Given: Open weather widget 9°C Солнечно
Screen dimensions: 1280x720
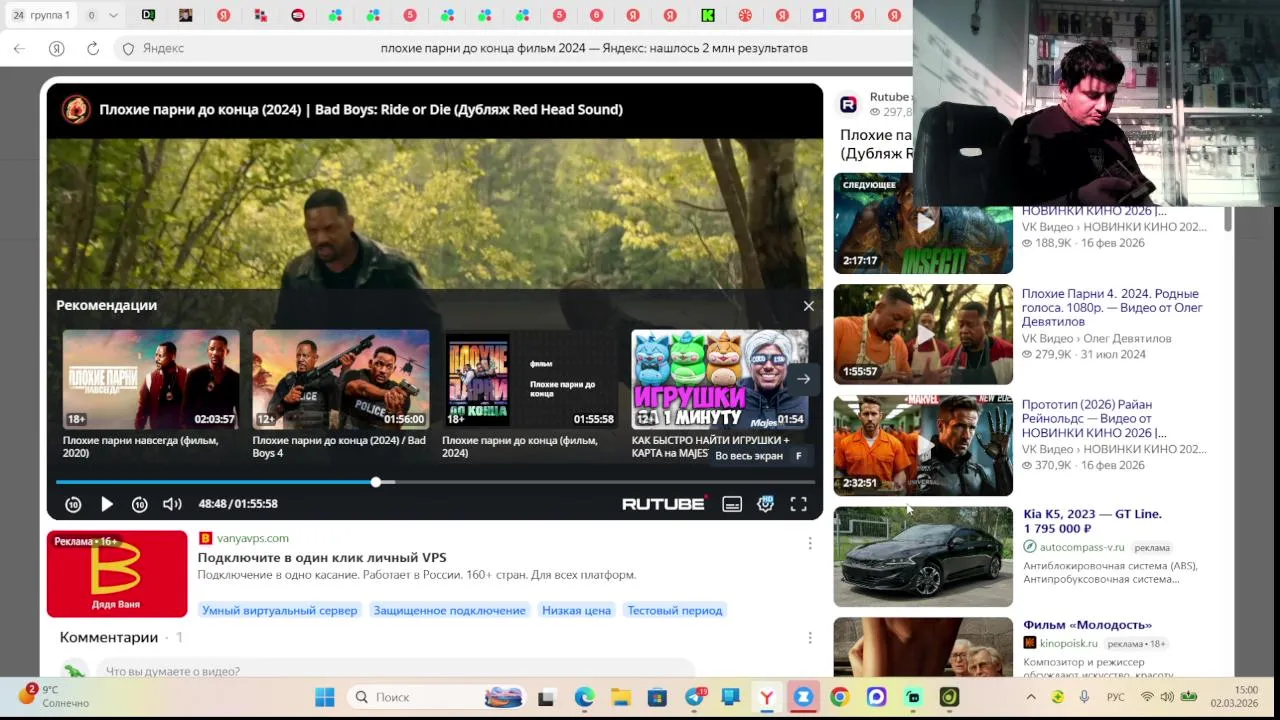Looking at the screenshot, I should [x=53, y=696].
